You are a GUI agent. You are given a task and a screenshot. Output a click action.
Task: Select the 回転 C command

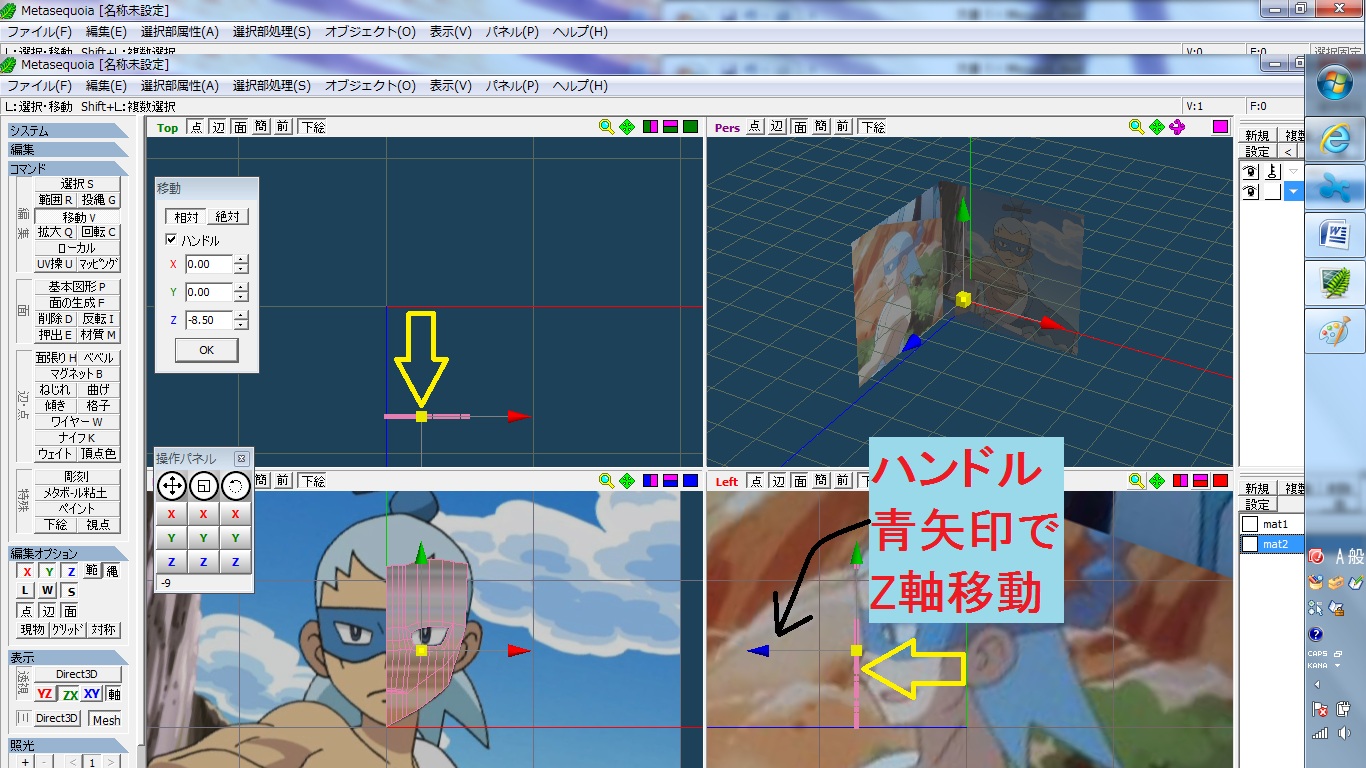[99, 232]
